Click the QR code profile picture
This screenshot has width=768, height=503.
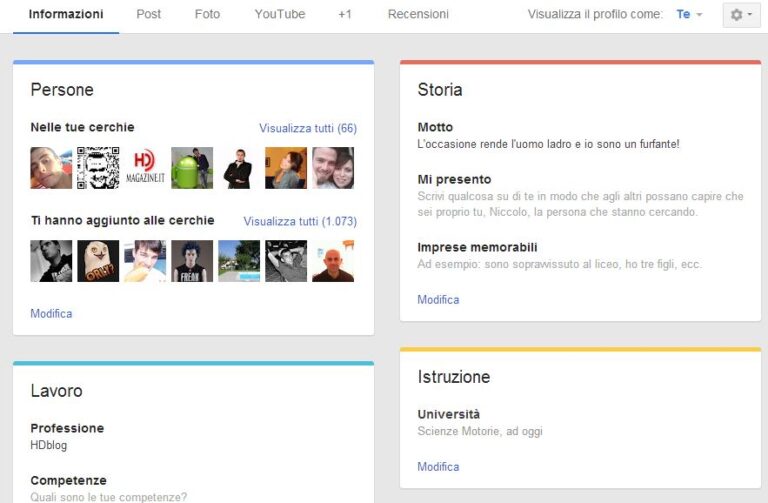coord(98,168)
